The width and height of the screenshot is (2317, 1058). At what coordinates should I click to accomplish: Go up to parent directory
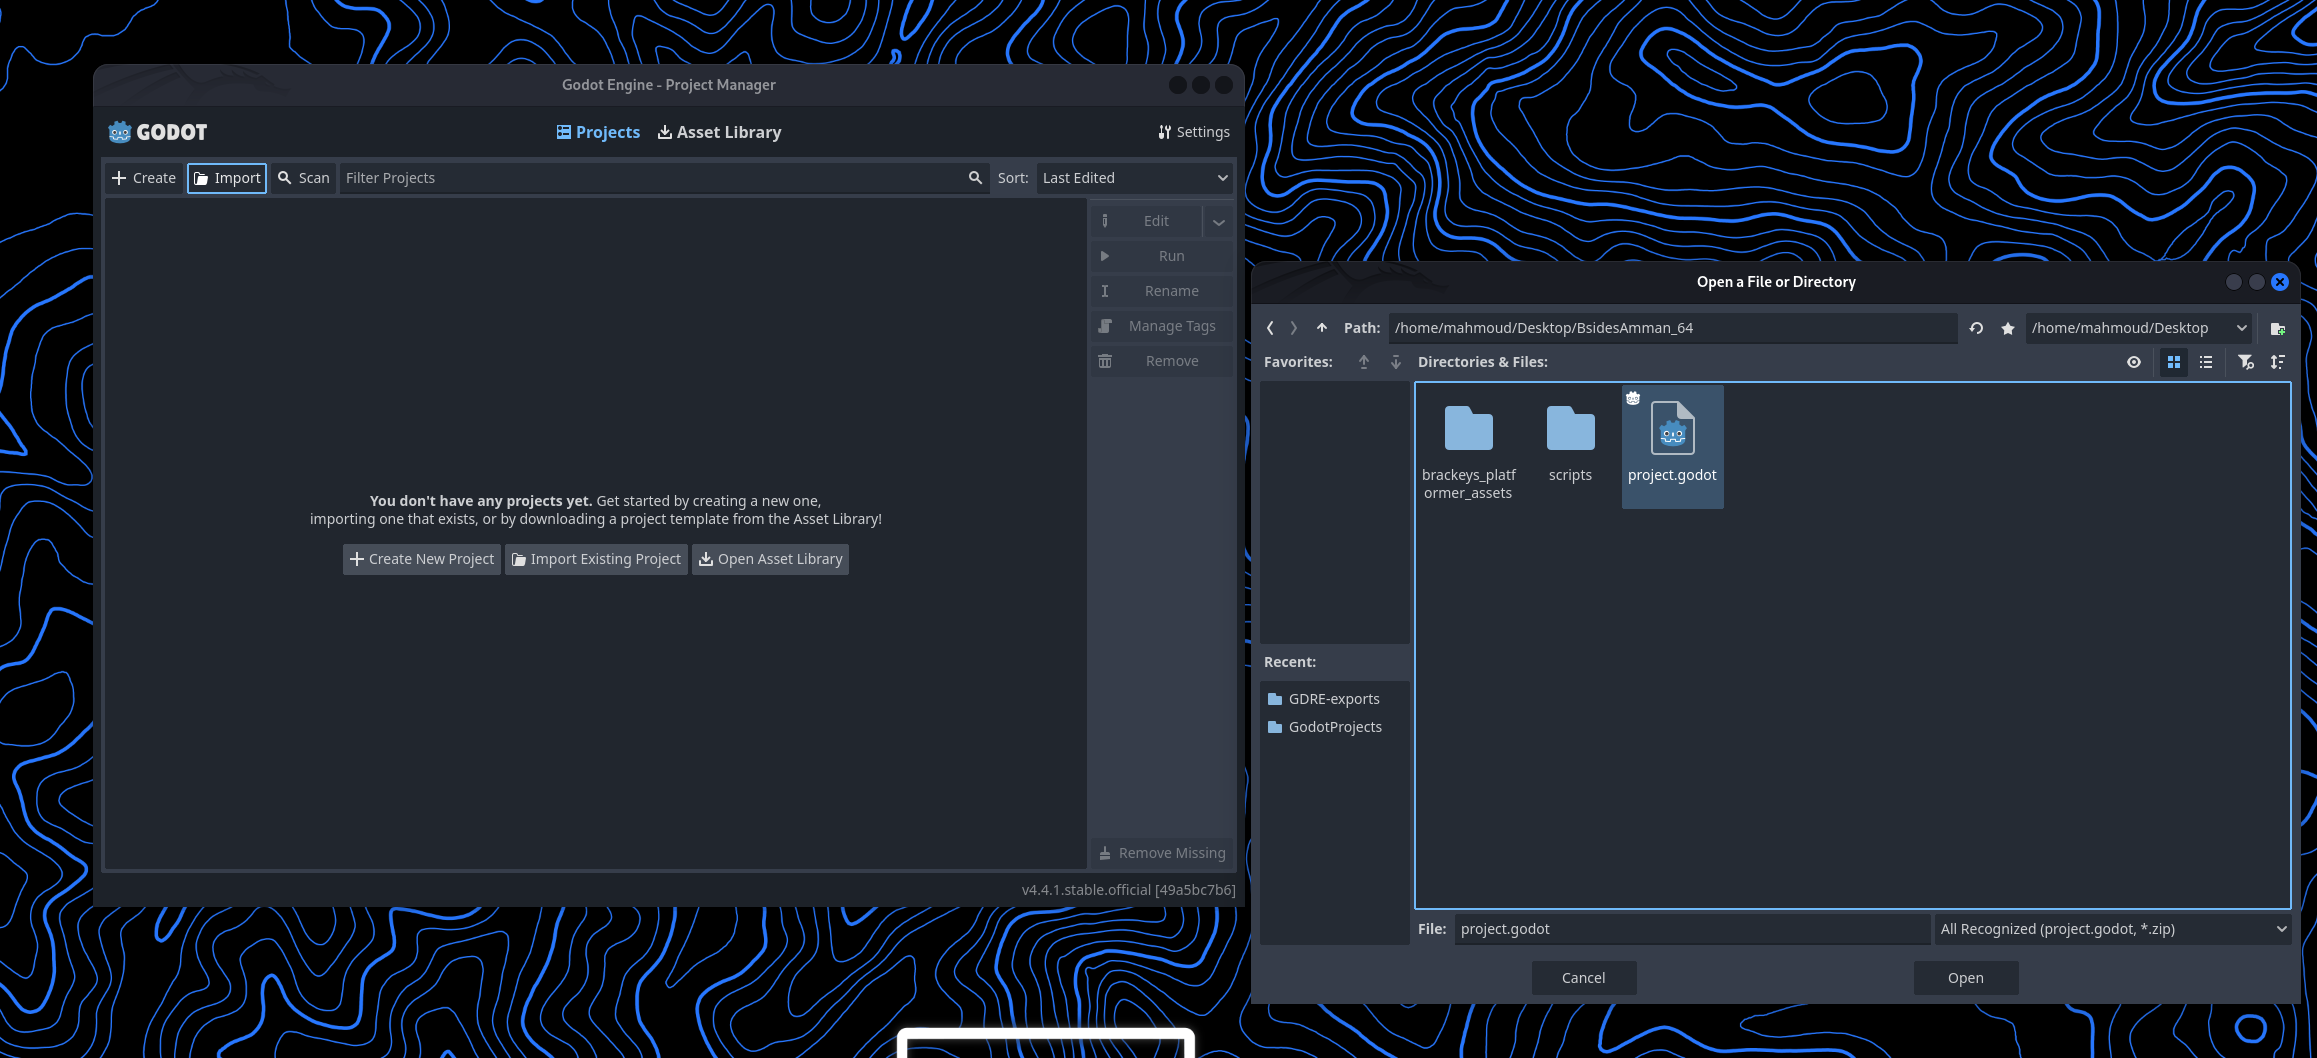point(1322,328)
